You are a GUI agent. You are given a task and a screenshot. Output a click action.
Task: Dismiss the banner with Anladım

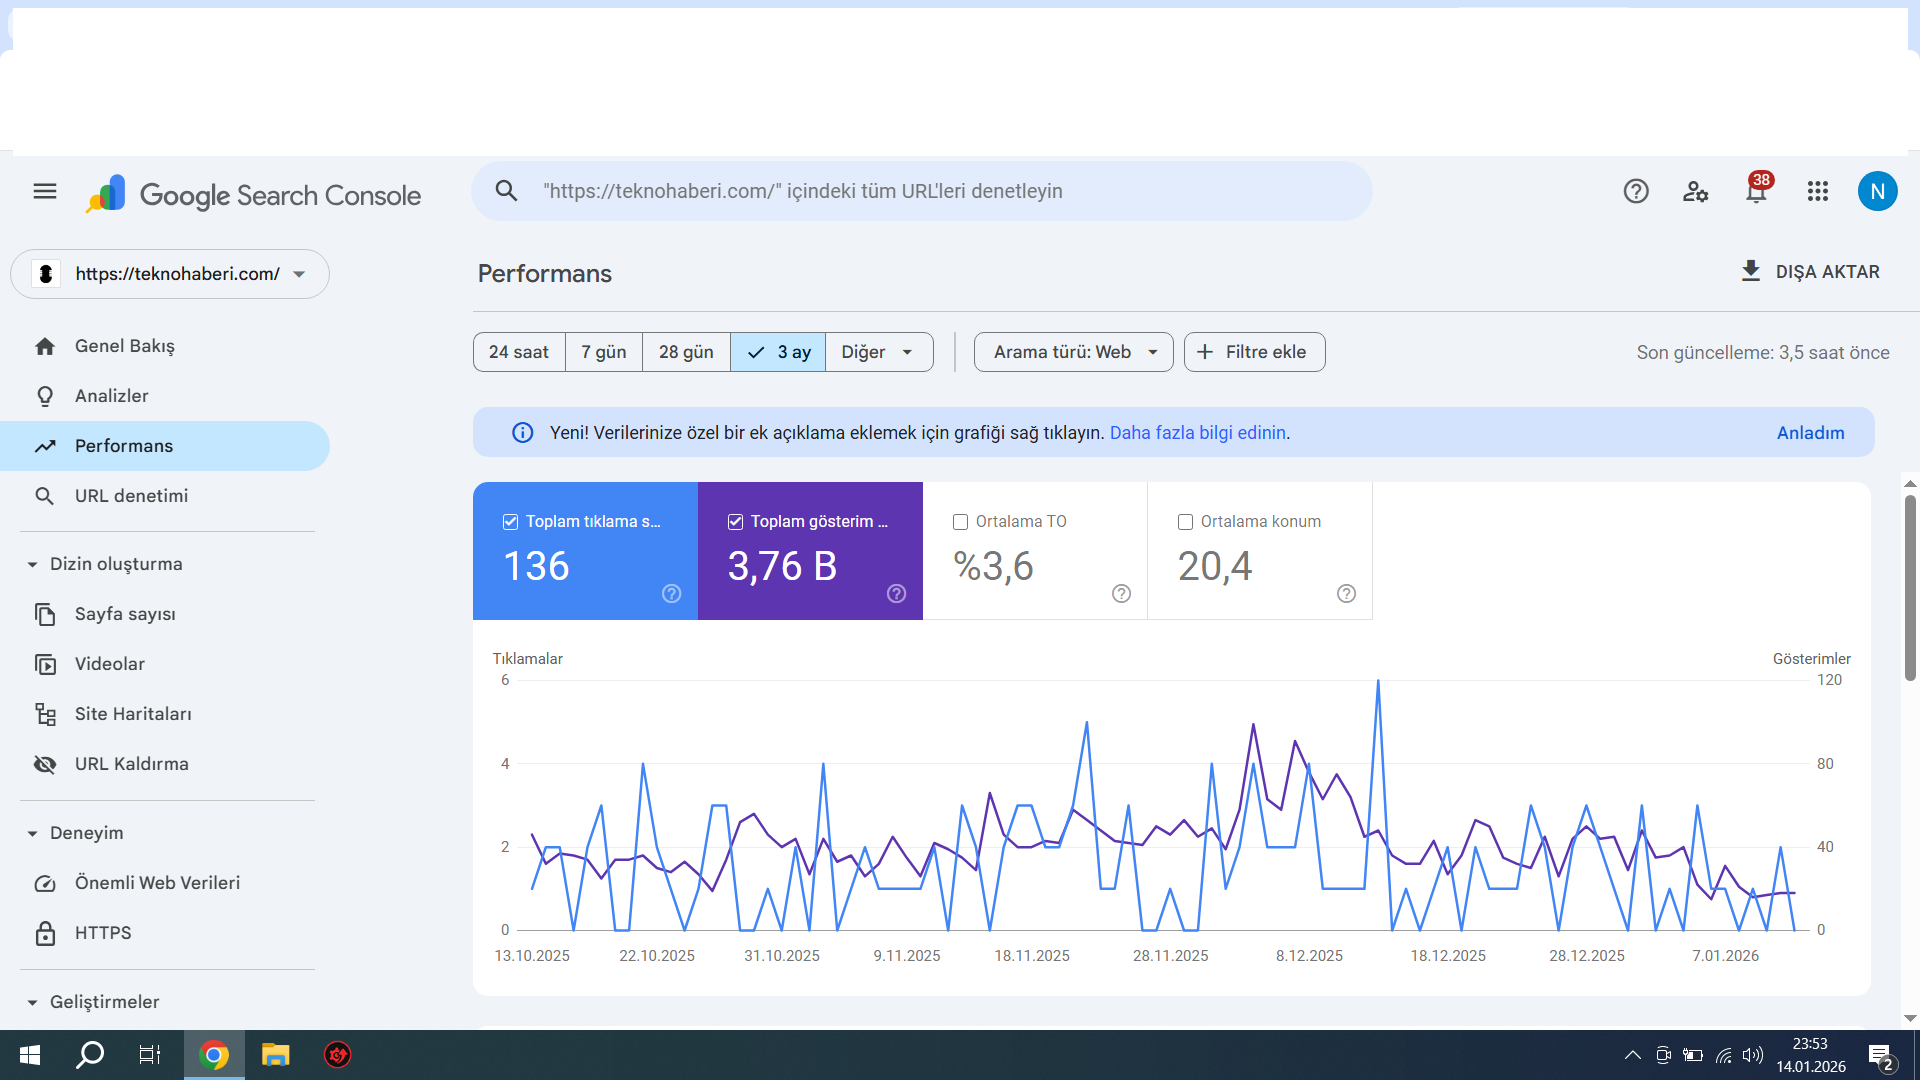(x=1810, y=433)
